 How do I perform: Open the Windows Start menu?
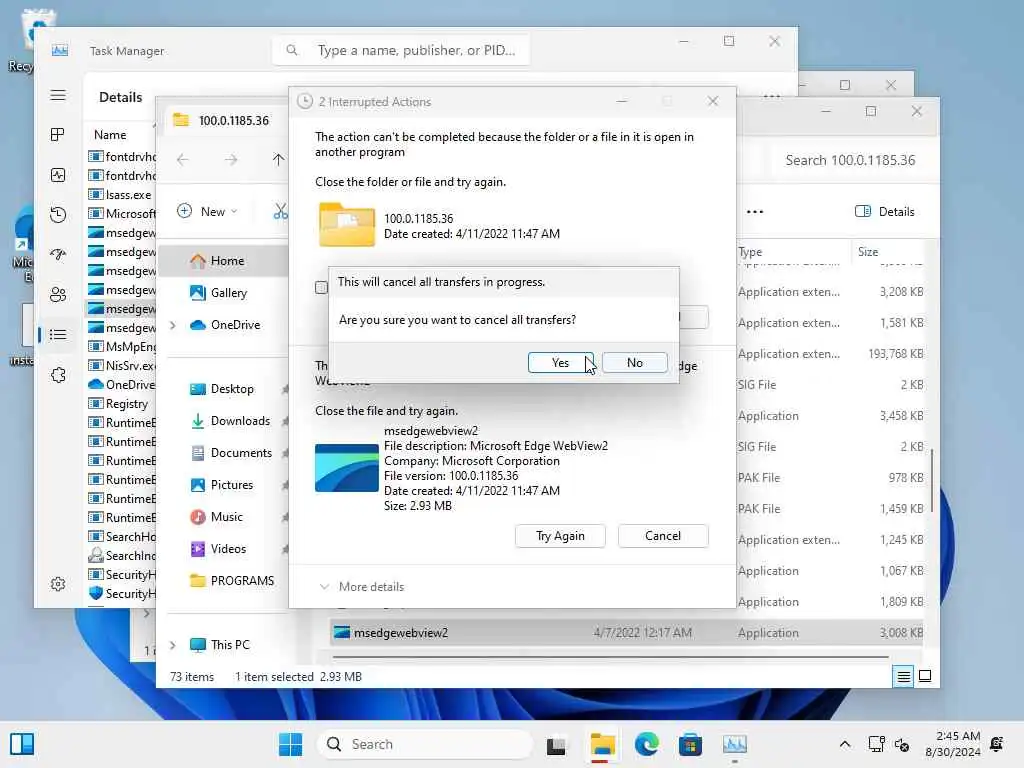[x=291, y=744]
